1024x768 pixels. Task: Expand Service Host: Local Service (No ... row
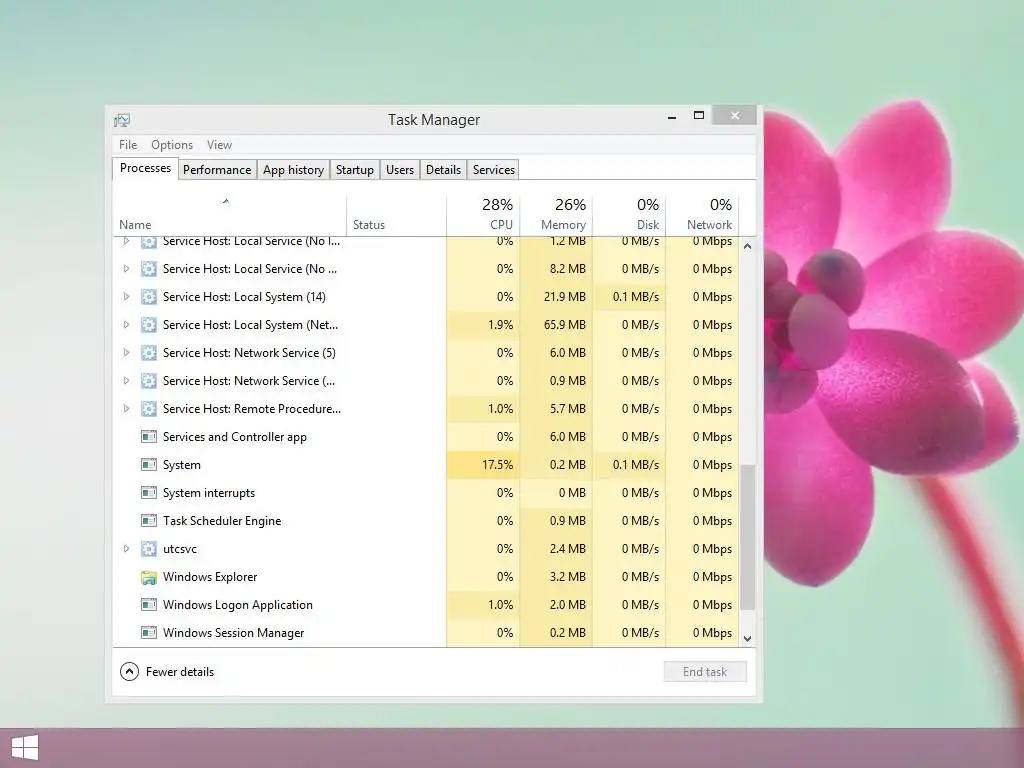tap(126, 269)
